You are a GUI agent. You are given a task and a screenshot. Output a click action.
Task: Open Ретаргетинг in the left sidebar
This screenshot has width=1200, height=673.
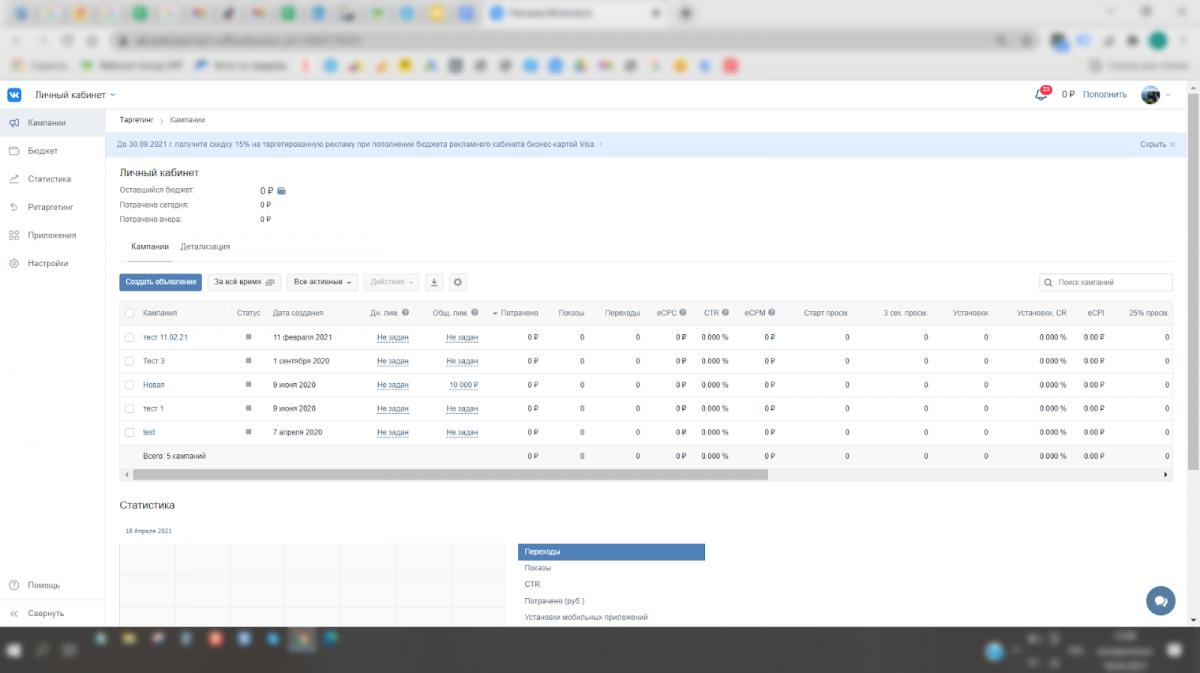pos(50,207)
